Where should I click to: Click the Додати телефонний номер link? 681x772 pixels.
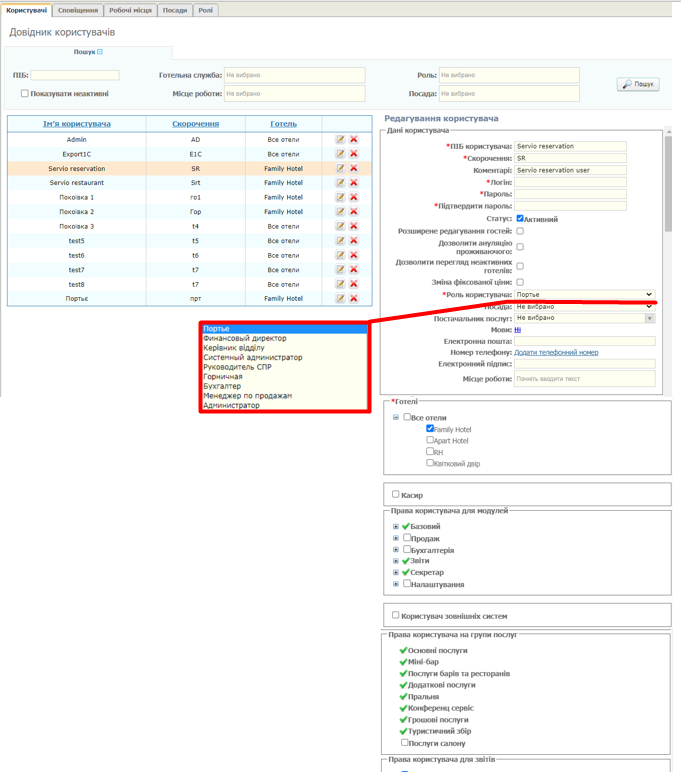pyautogui.click(x=556, y=353)
